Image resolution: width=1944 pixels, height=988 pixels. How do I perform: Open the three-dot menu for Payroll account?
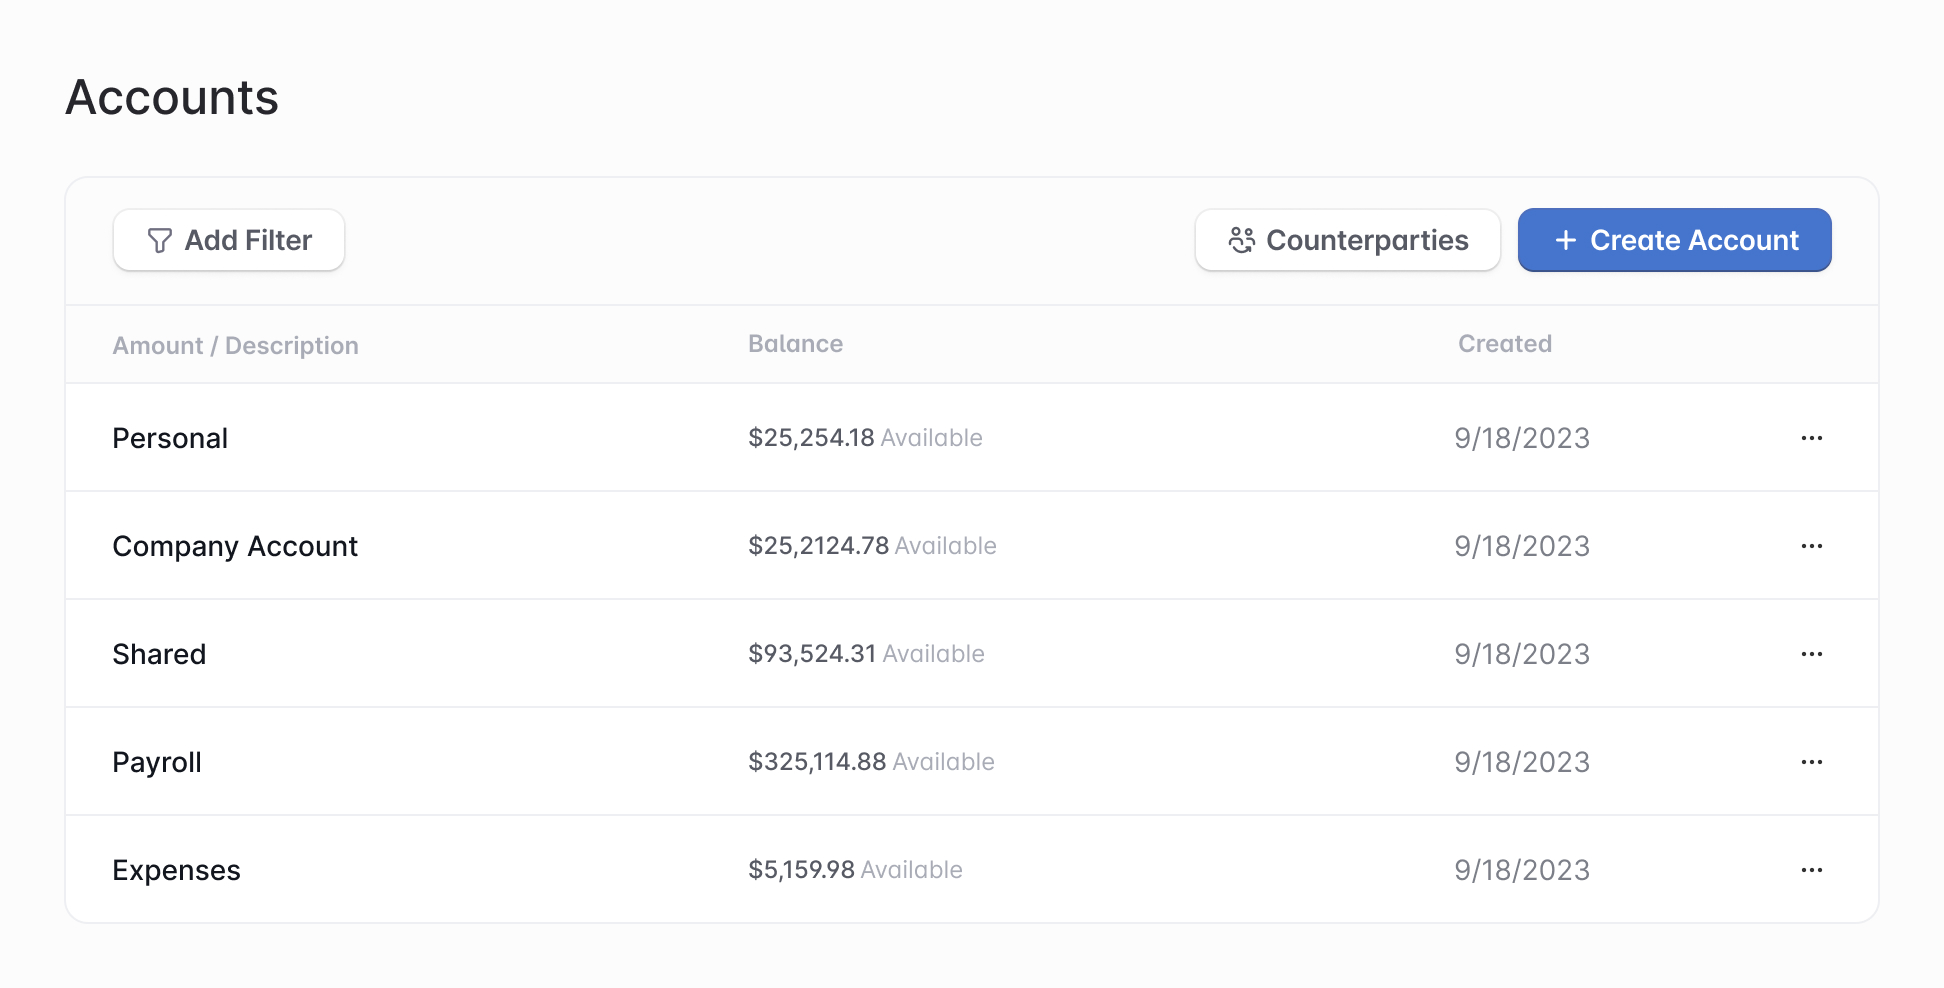pos(1811,762)
